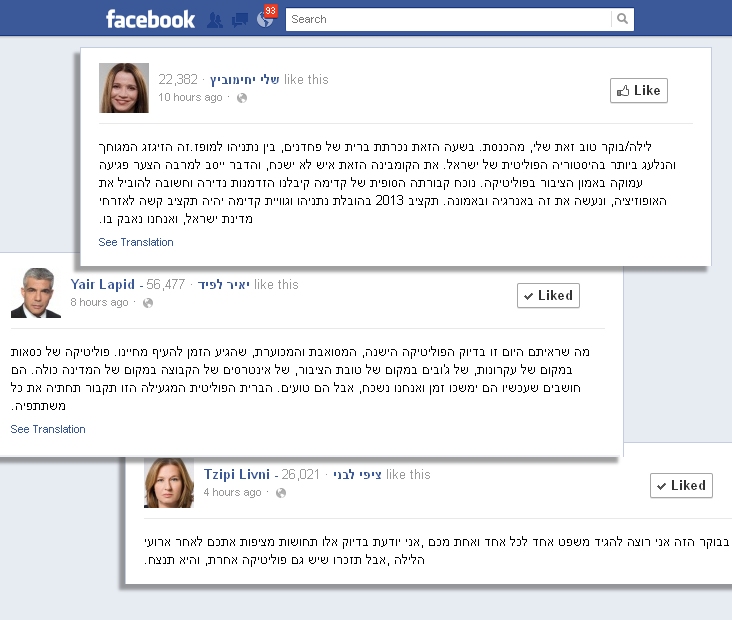The width and height of the screenshot is (732, 620).
Task: Click the Facebook logo
Action: point(150,19)
